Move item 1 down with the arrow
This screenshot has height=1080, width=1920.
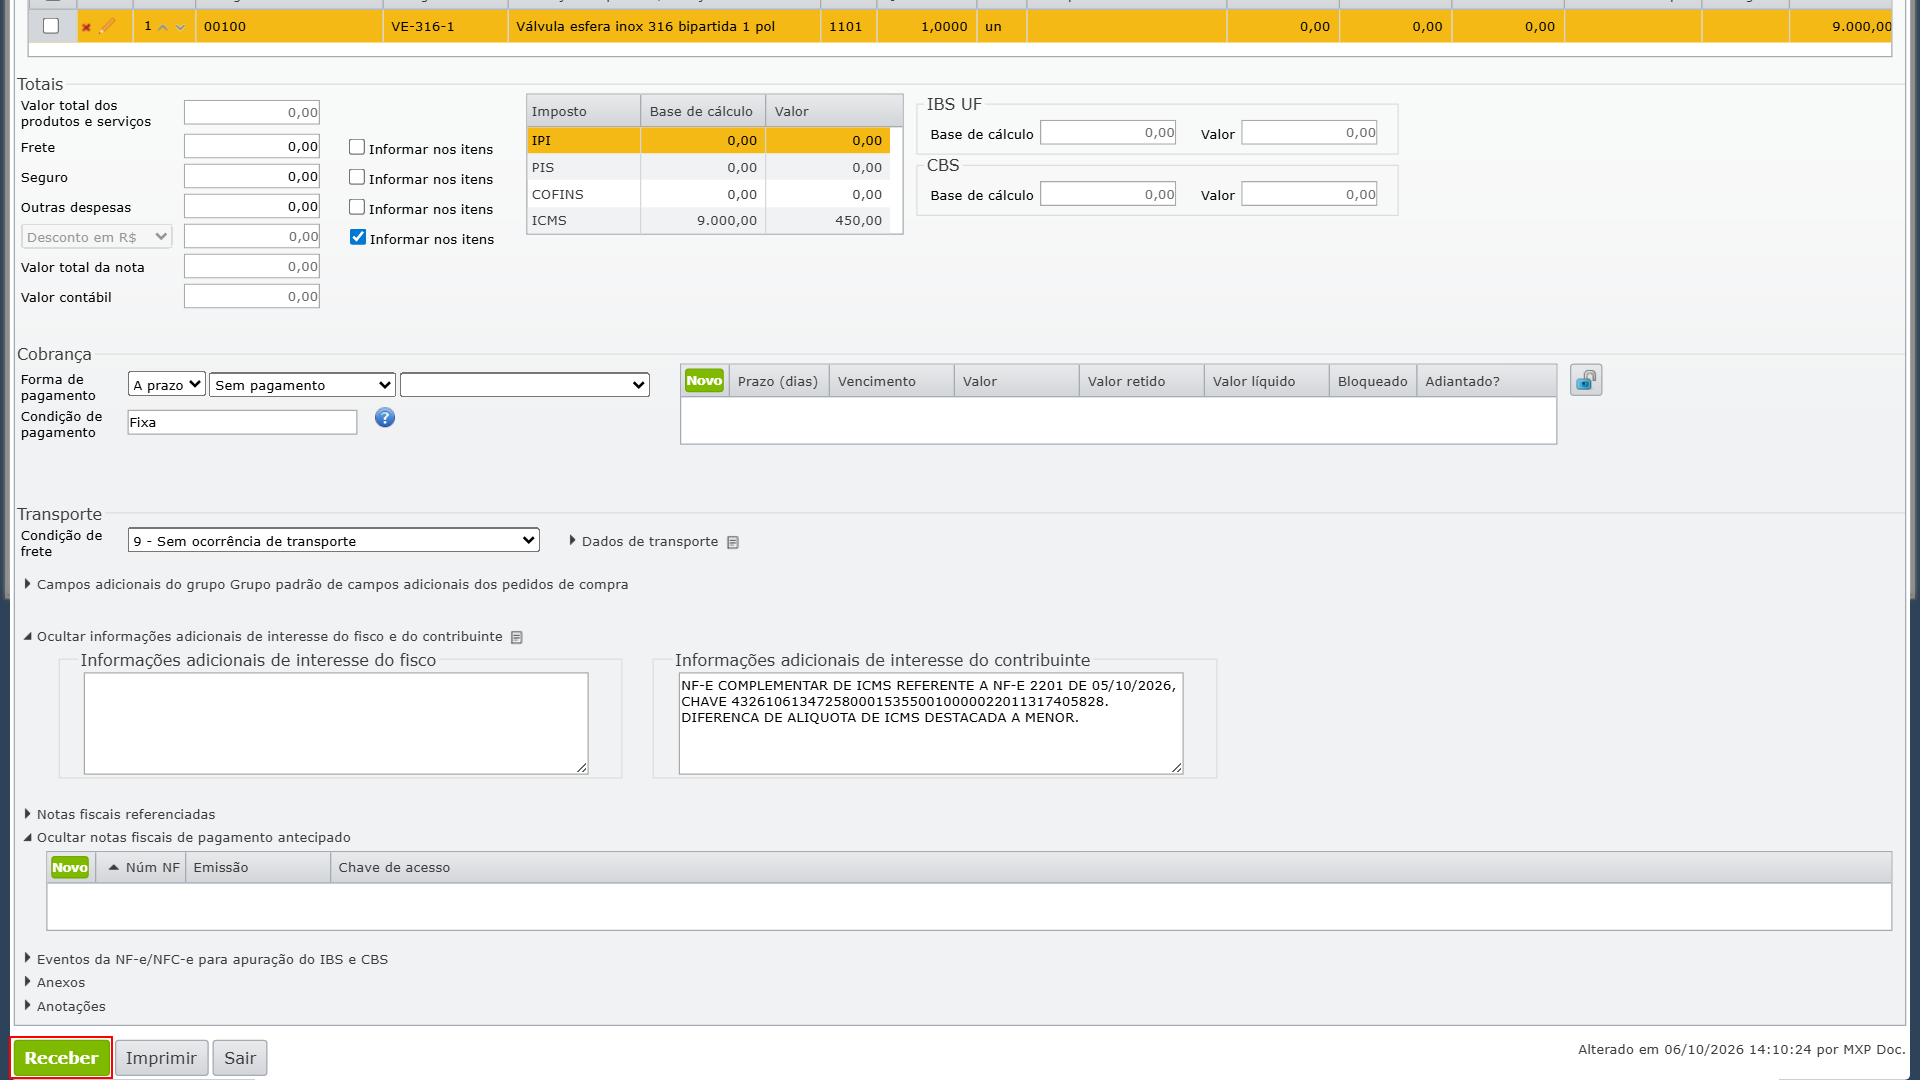pos(180,27)
